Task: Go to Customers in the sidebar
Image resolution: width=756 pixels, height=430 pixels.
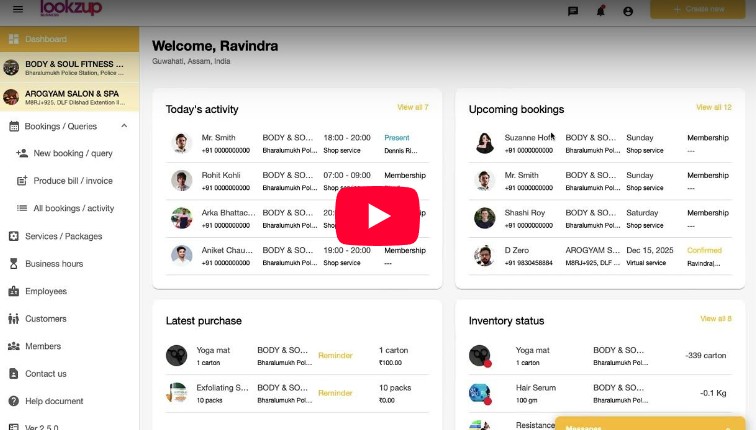Action: pyautogui.click(x=45, y=319)
